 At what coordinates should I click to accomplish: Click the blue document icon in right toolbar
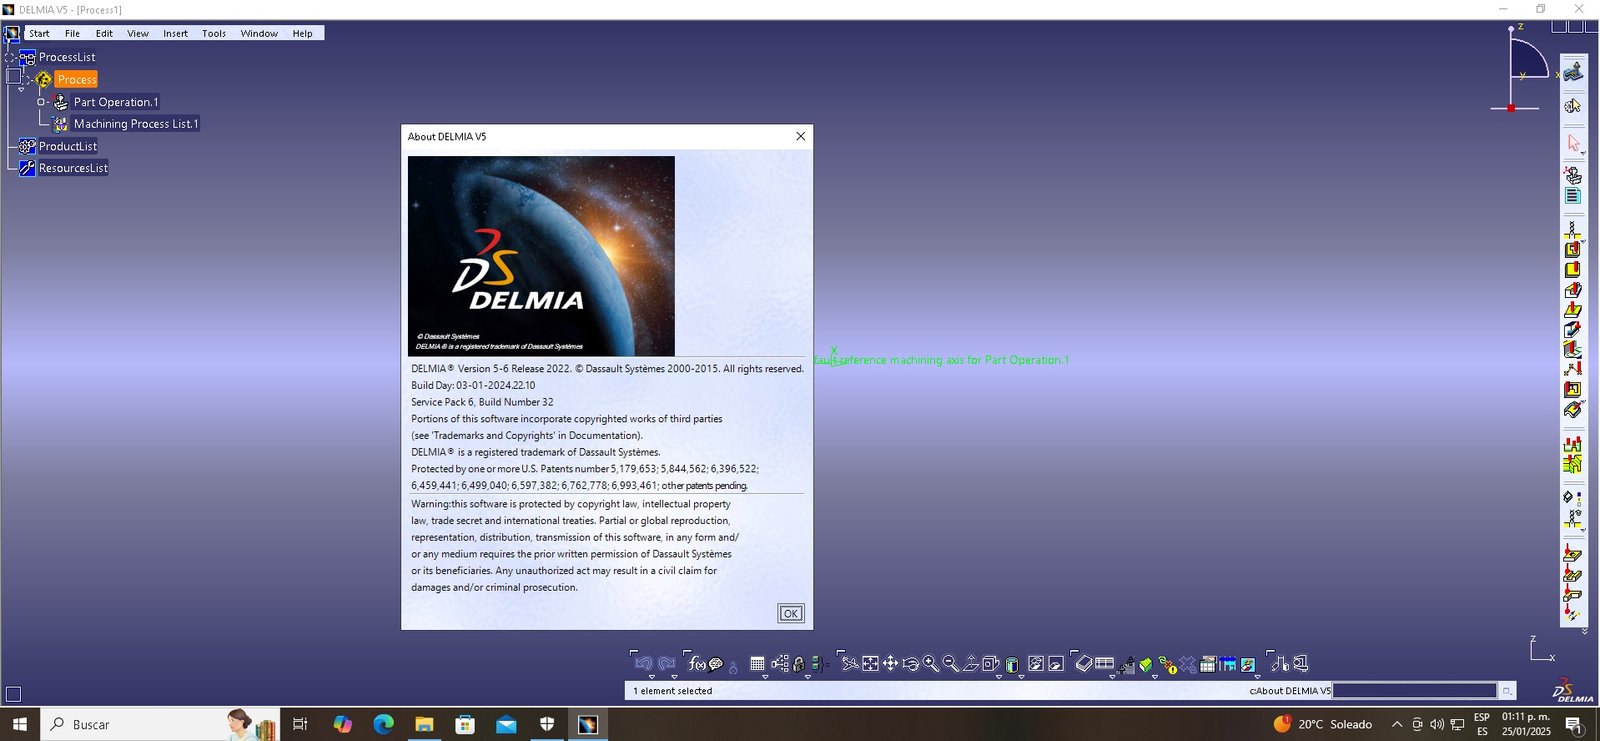click(1573, 196)
